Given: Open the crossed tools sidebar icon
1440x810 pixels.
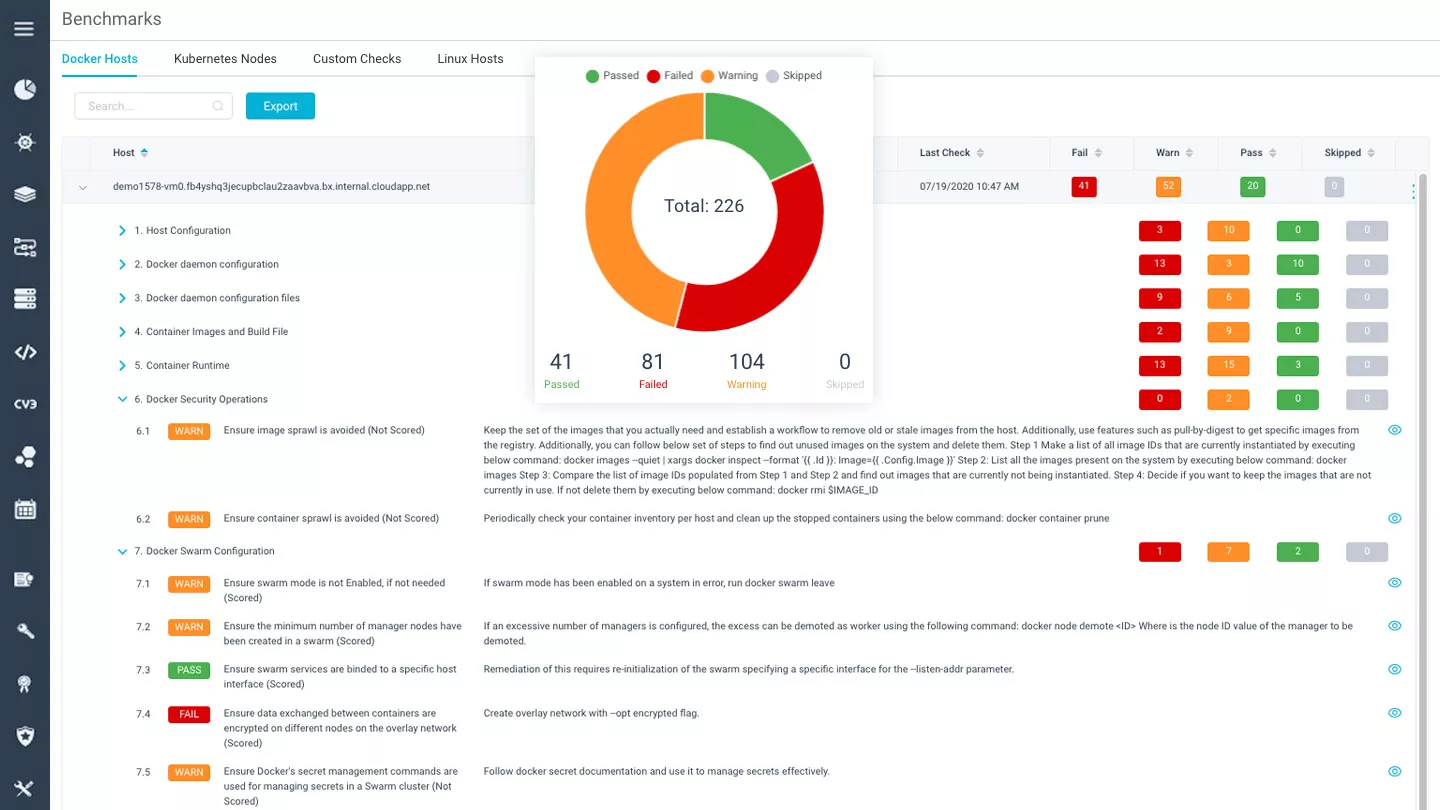Looking at the screenshot, I should [25, 788].
